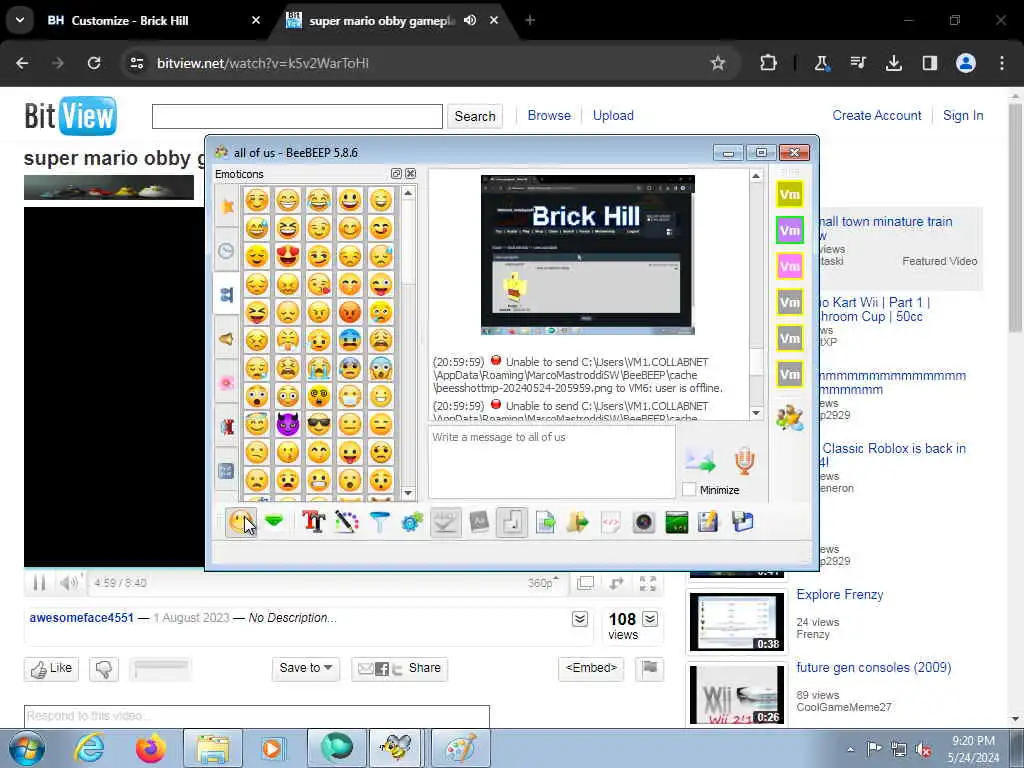Expand the 108 views statistics arrow
1024x768 pixels.
[x=650, y=618]
